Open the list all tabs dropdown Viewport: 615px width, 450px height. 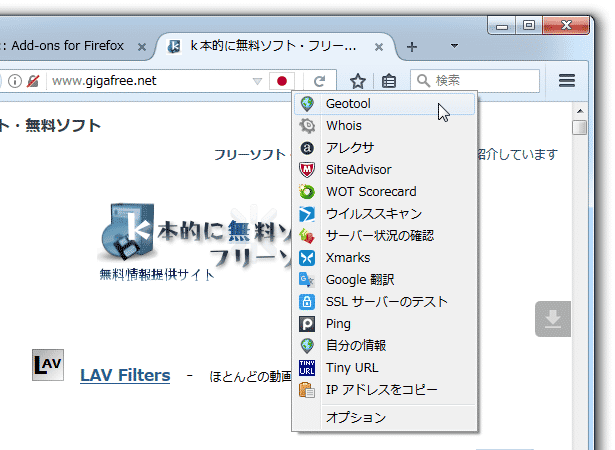pos(454,46)
